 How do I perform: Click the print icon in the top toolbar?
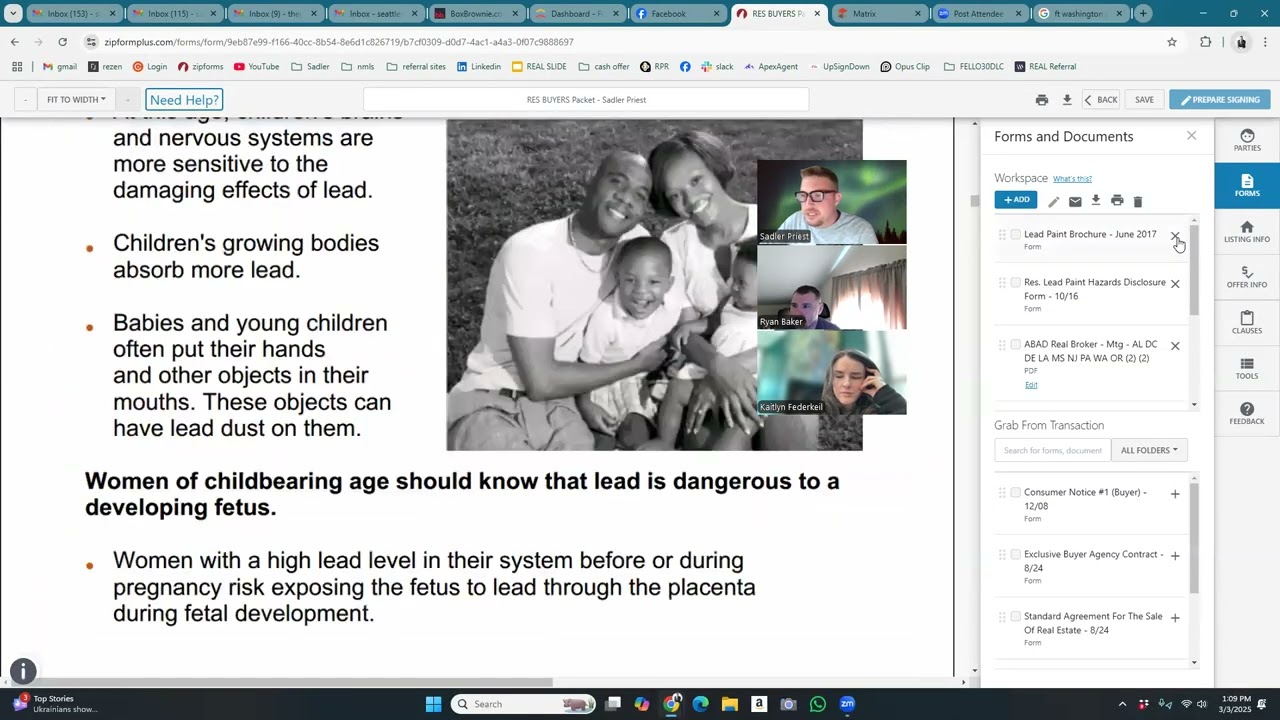click(x=1042, y=100)
